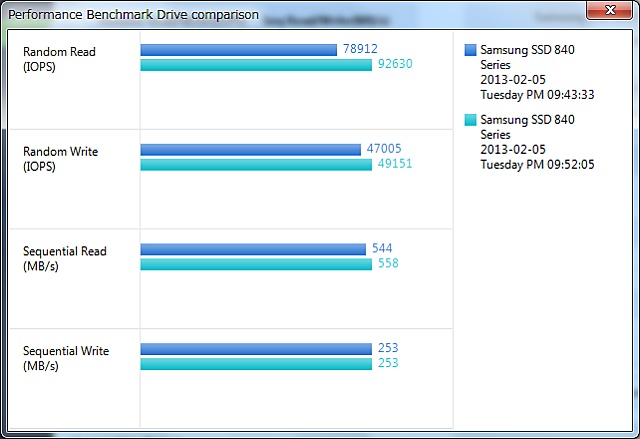Click the cyan Random Write bar
Screen dimensions: 640x439
click(x=256, y=165)
